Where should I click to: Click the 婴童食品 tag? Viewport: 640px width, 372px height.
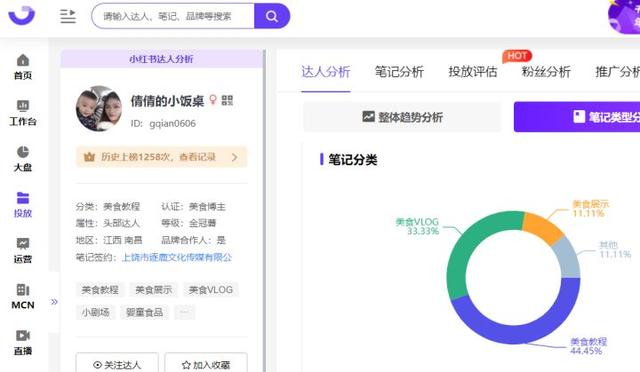pyautogui.click(x=144, y=312)
